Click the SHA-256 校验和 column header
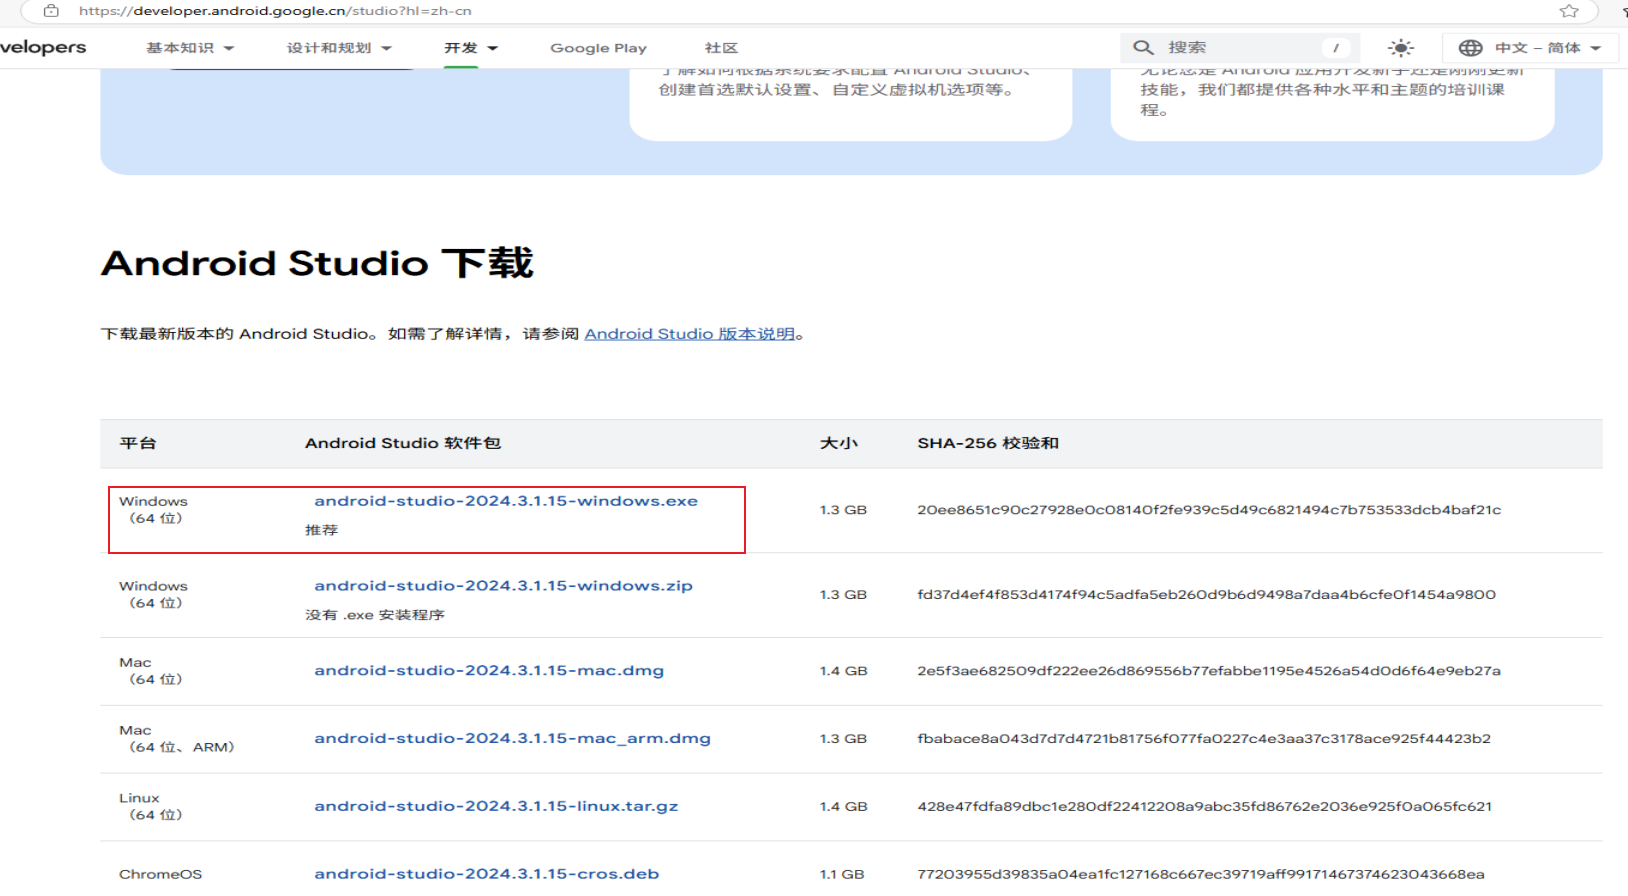The image size is (1628, 896). [988, 443]
